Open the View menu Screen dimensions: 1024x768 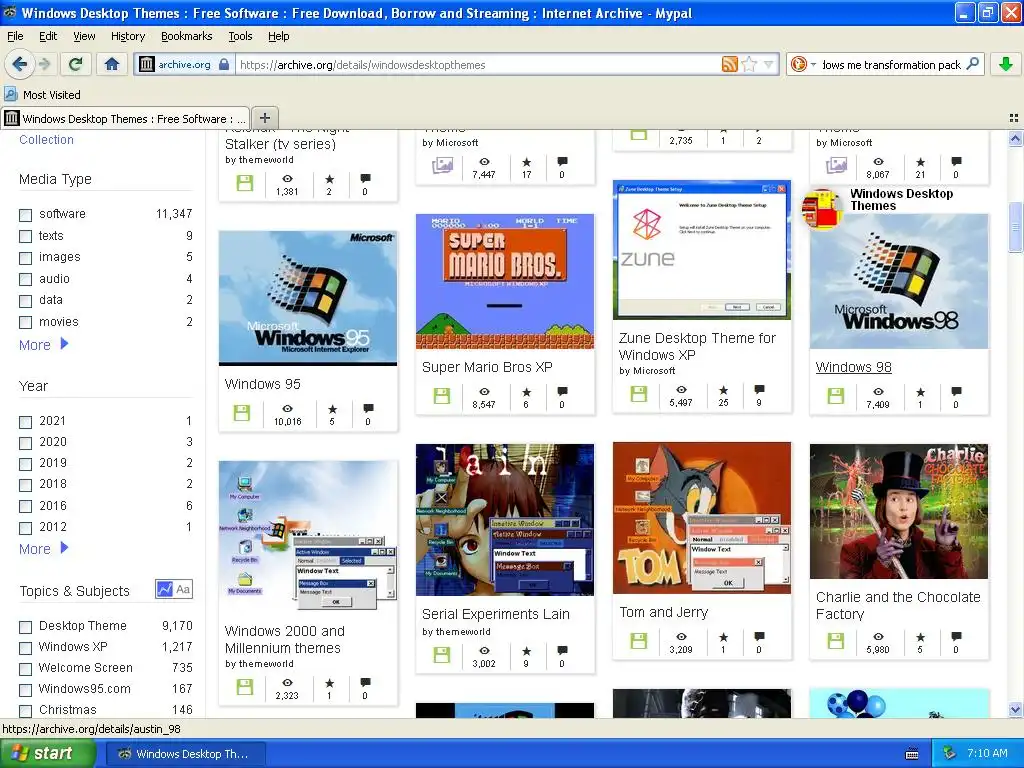click(x=84, y=36)
